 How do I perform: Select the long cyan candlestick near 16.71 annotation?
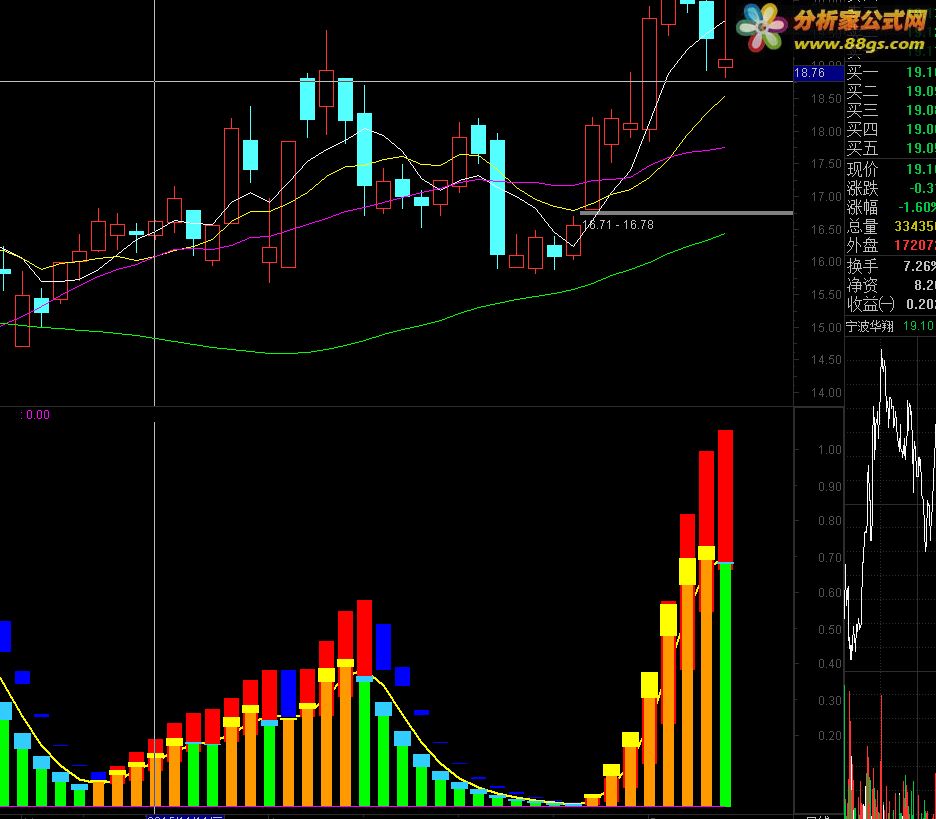point(497,198)
